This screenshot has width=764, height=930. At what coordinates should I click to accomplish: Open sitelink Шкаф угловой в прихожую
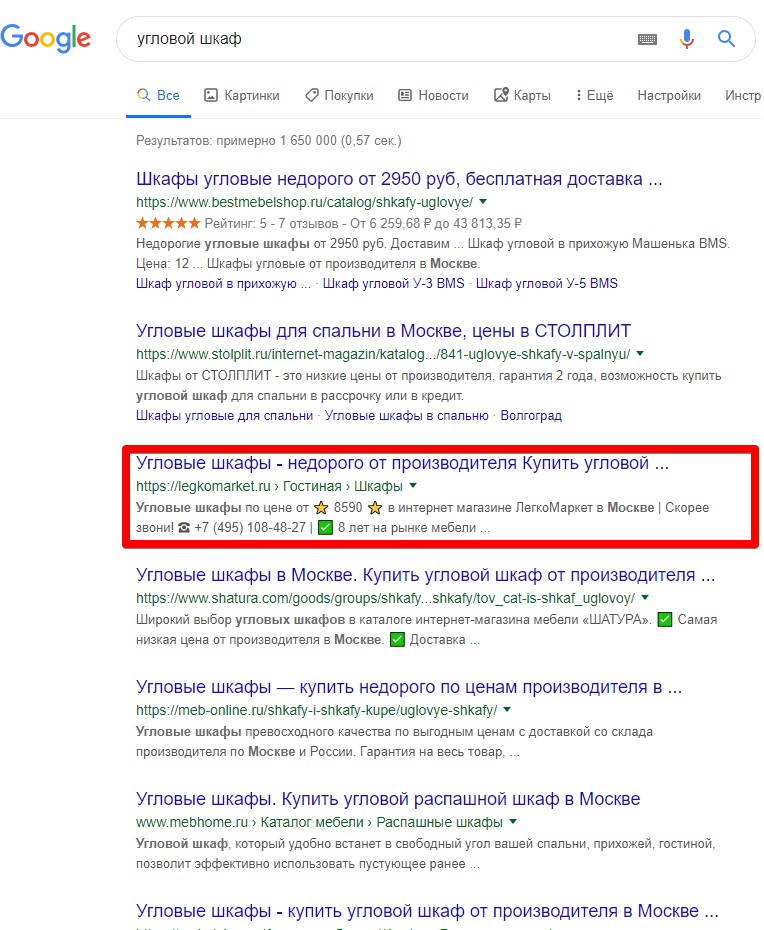[223, 284]
